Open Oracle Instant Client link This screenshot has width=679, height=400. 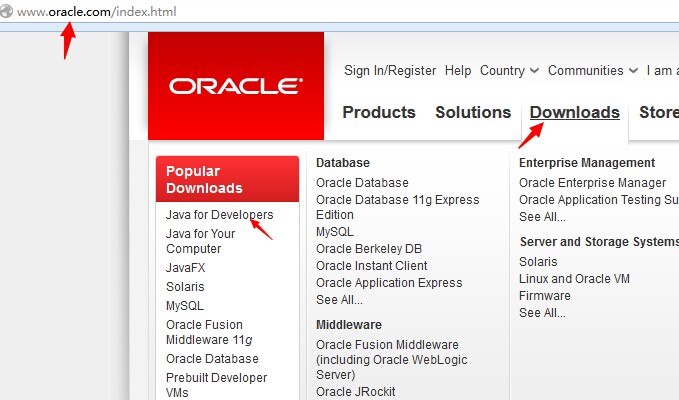click(372, 266)
